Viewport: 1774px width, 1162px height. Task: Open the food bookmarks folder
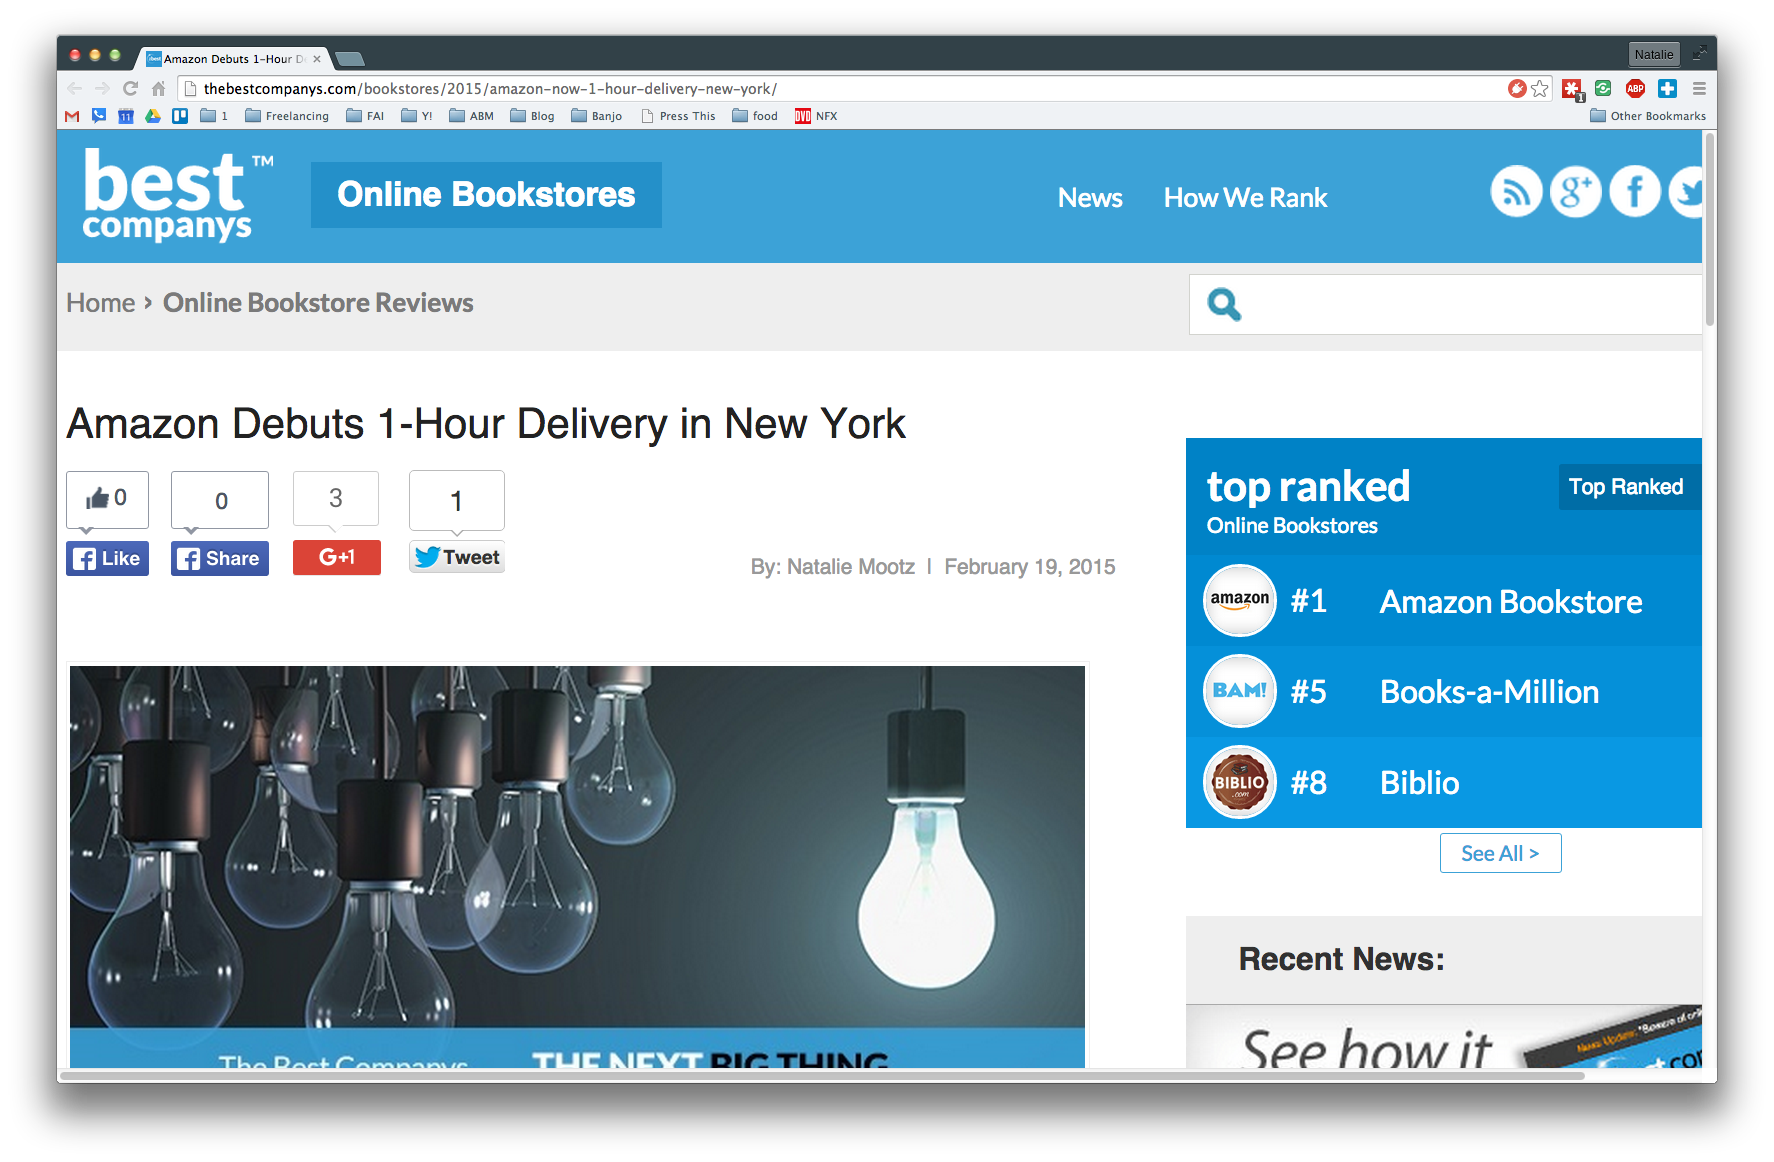[755, 116]
